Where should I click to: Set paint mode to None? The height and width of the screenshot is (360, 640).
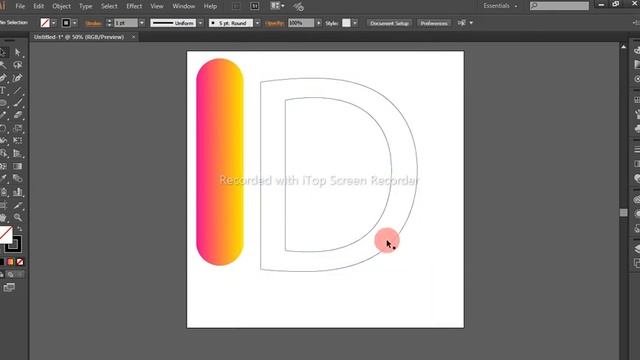point(20,262)
